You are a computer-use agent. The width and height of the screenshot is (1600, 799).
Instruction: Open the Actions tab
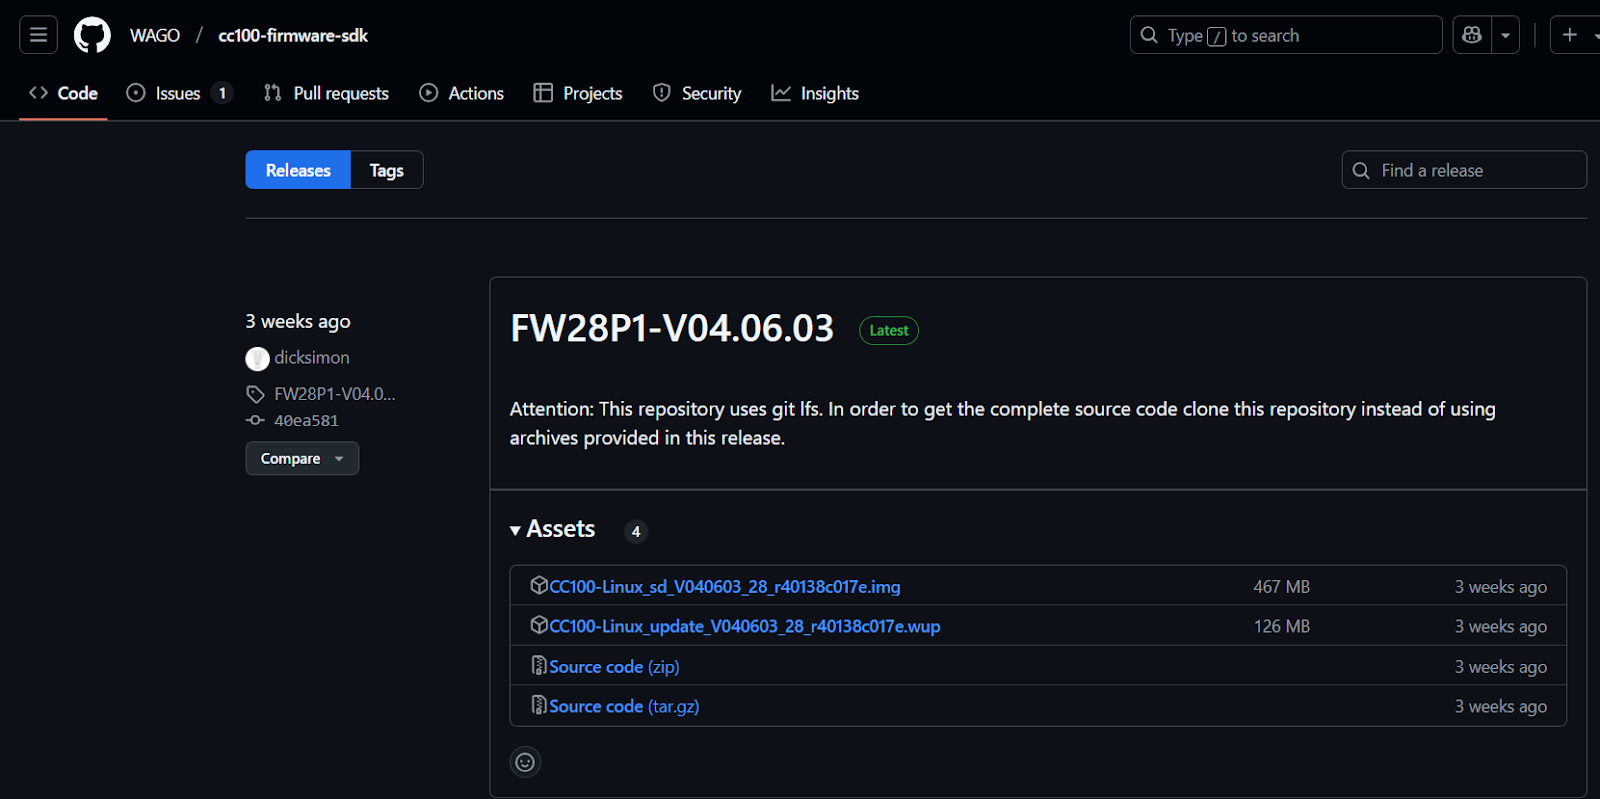(x=461, y=93)
